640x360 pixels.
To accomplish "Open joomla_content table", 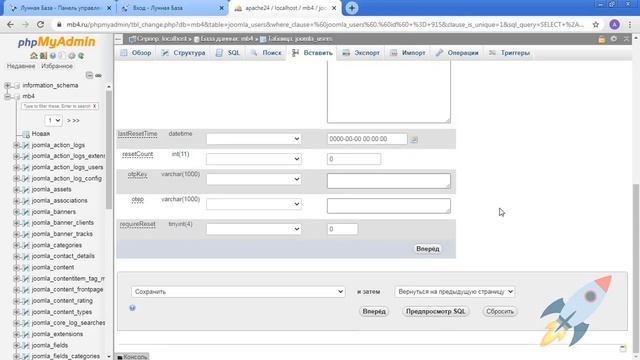I will point(53,267).
